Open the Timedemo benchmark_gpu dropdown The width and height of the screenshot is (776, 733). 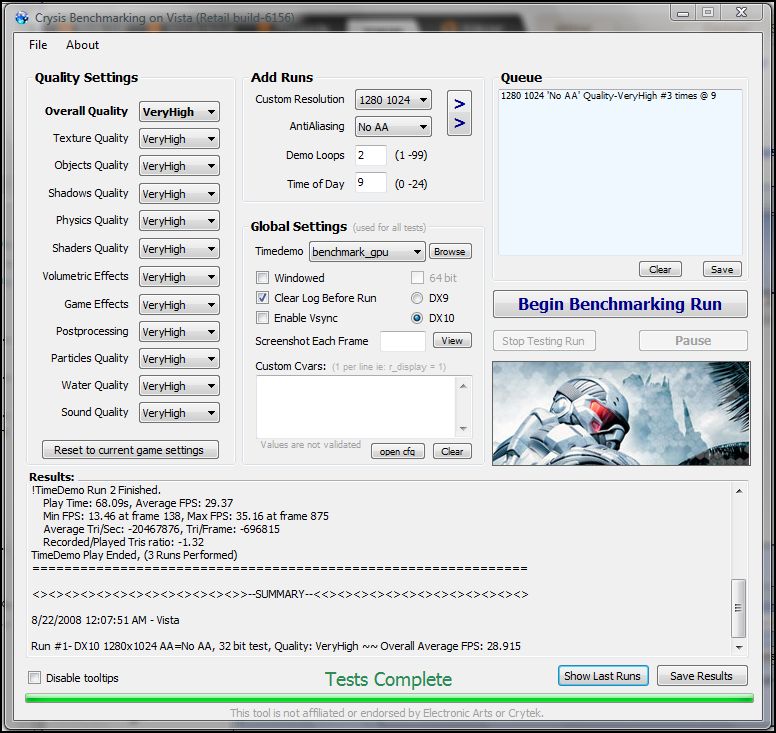(367, 252)
